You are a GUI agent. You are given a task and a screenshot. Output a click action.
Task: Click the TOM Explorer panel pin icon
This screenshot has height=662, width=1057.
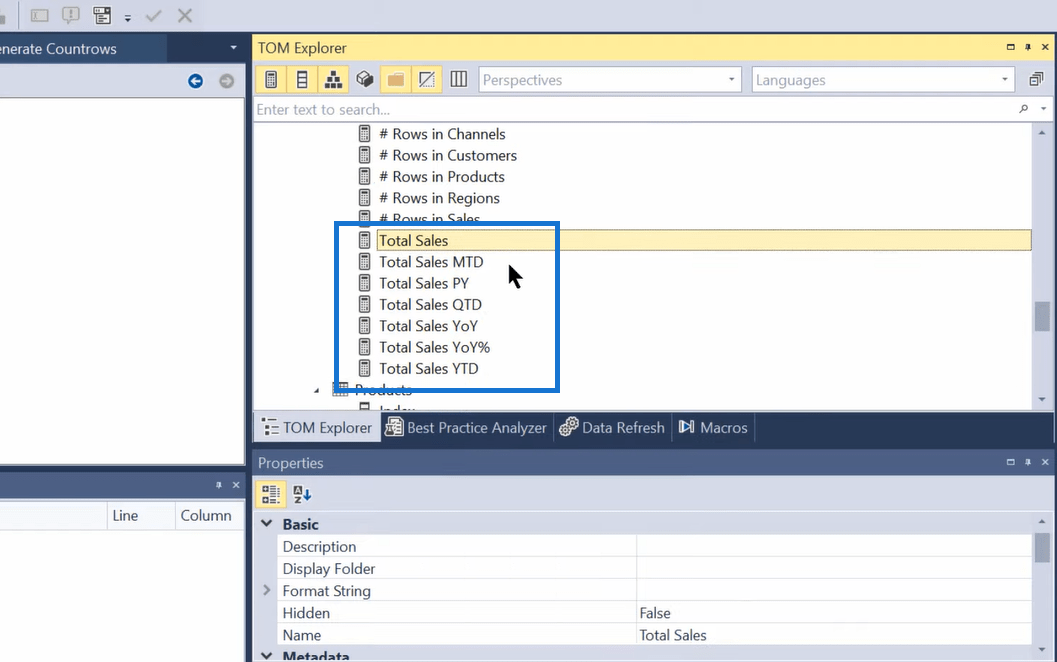coord(1028,47)
